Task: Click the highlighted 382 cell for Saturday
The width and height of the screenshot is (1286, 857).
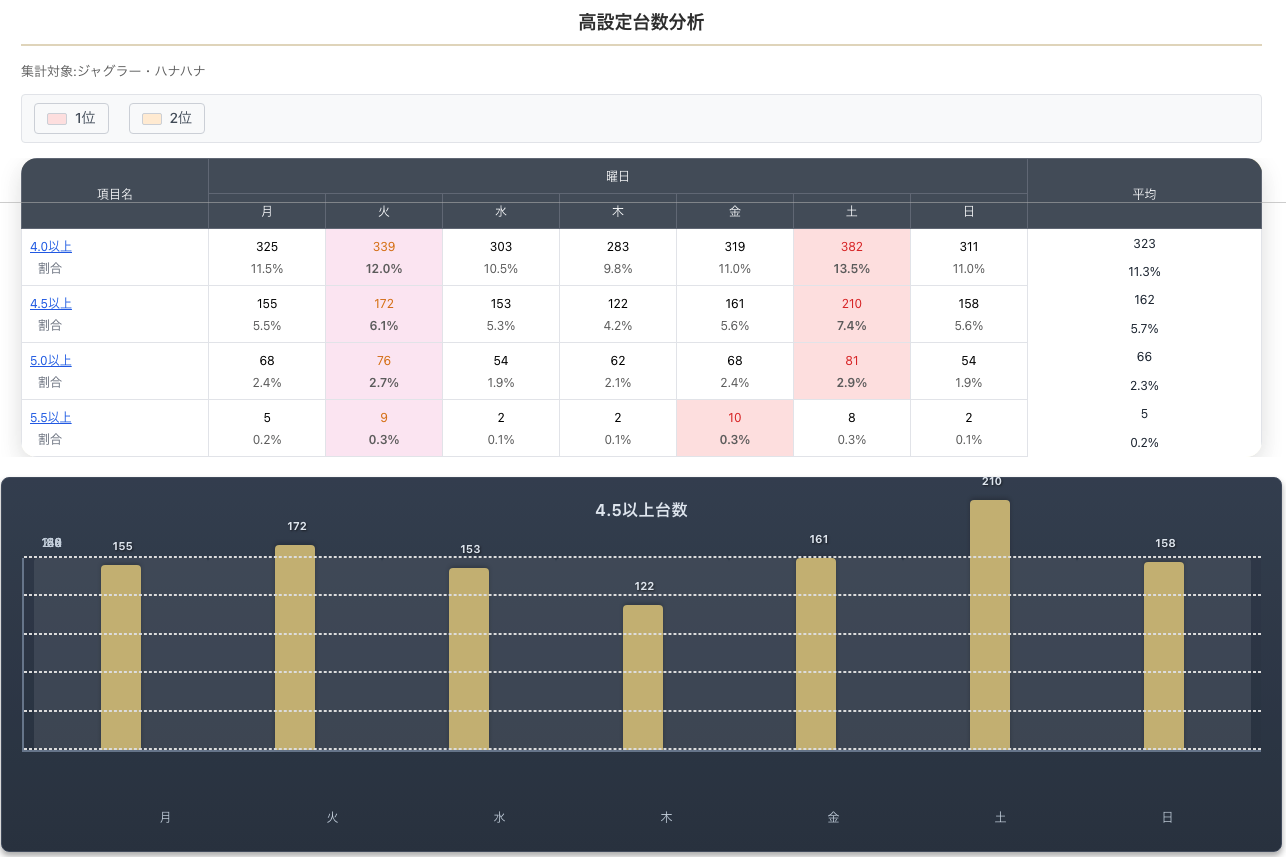Action: pyautogui.click(x=852, y=257)
